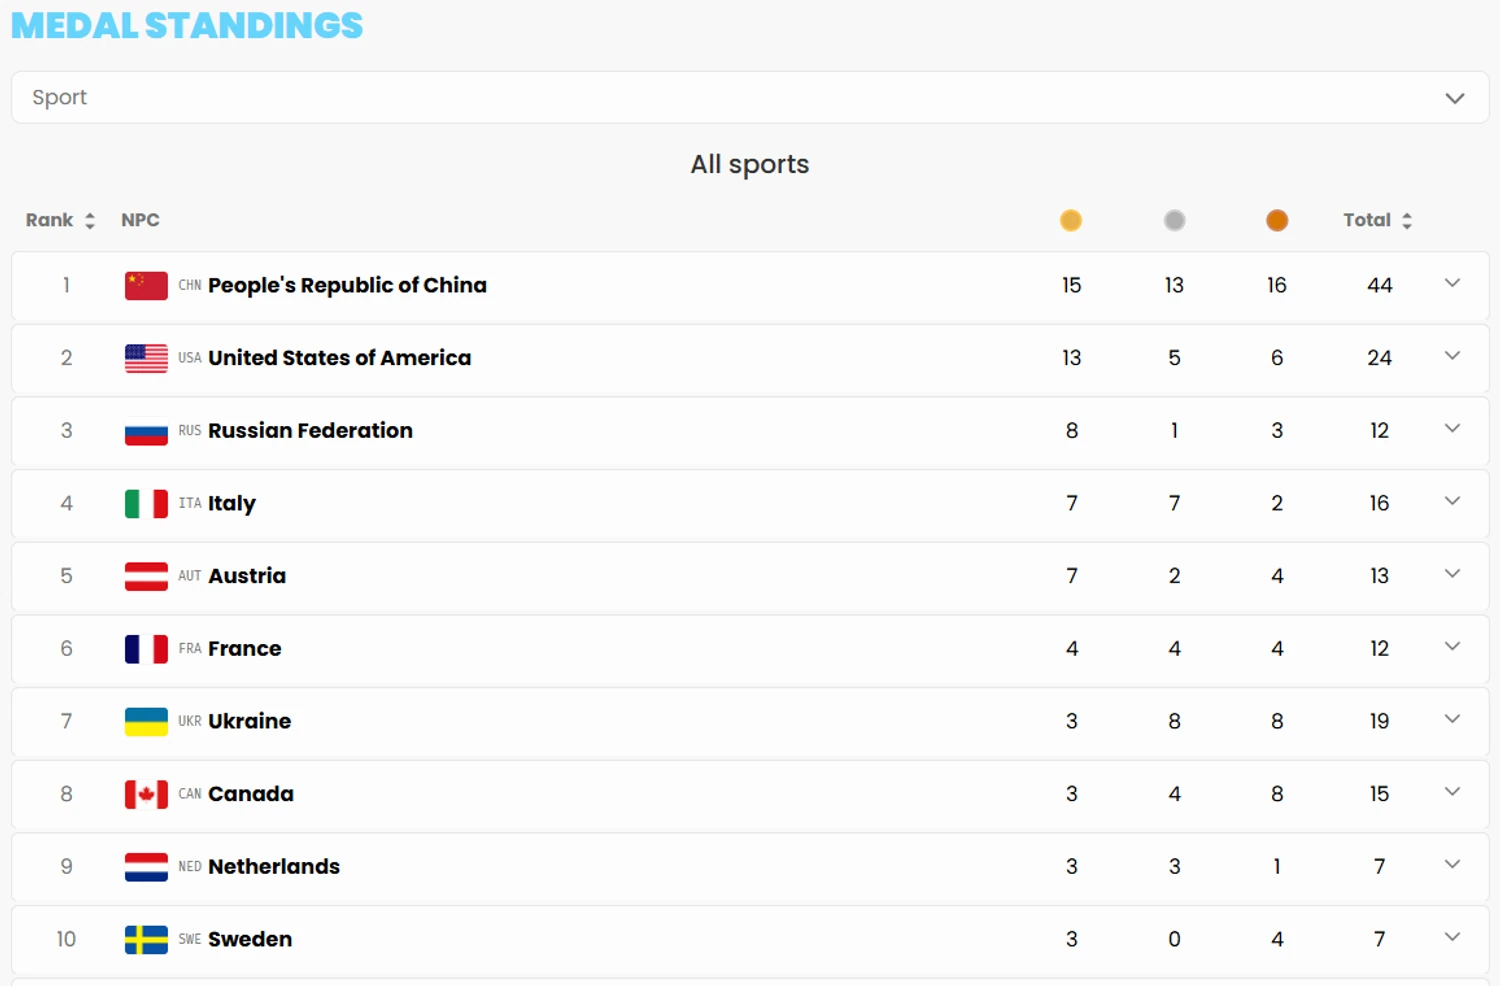This screenshot has height=986, width=1500.
Task: Expand the People's Republic of China row
Action: point(1453,284)
